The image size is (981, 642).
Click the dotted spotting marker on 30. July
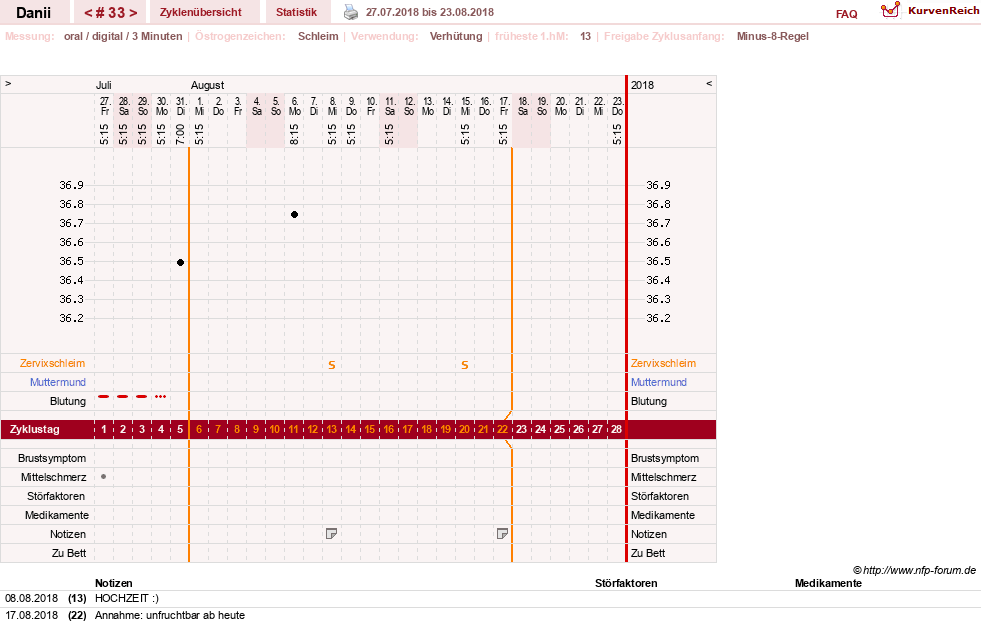[x=161, y=397]
